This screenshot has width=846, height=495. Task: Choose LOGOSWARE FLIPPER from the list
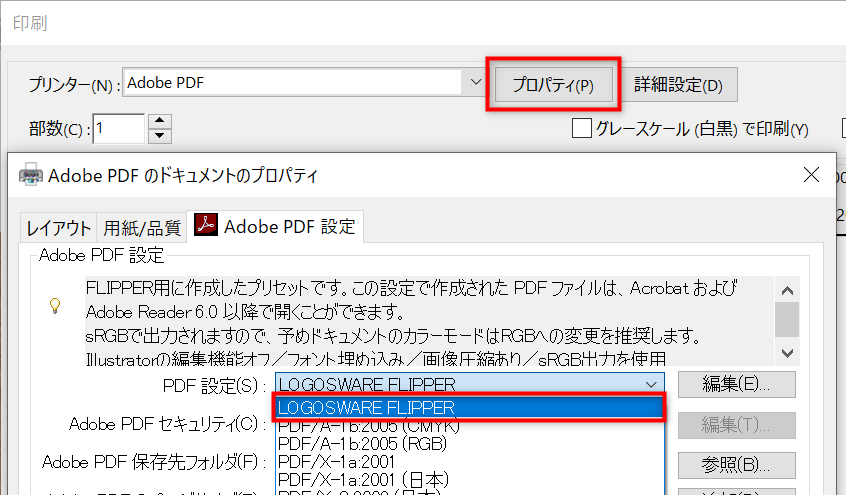(468, 407)
